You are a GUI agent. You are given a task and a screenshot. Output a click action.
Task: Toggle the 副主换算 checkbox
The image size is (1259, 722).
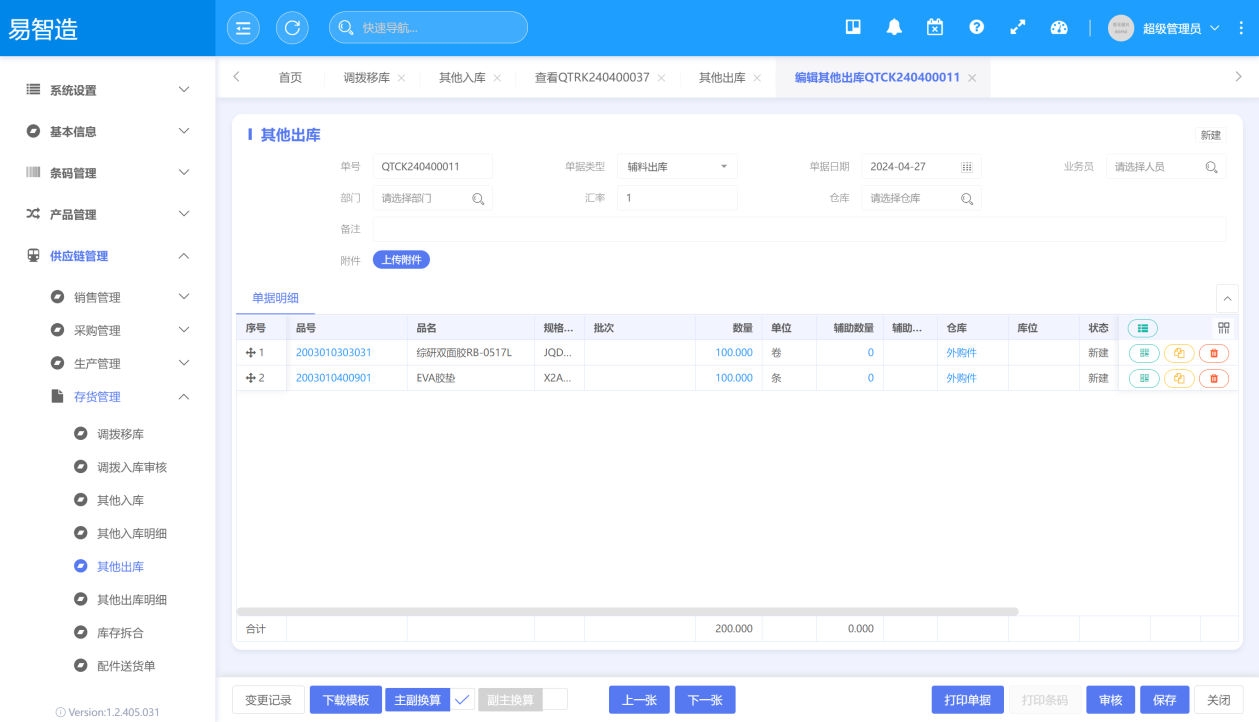pyautogui.click(x=554, y=700)
